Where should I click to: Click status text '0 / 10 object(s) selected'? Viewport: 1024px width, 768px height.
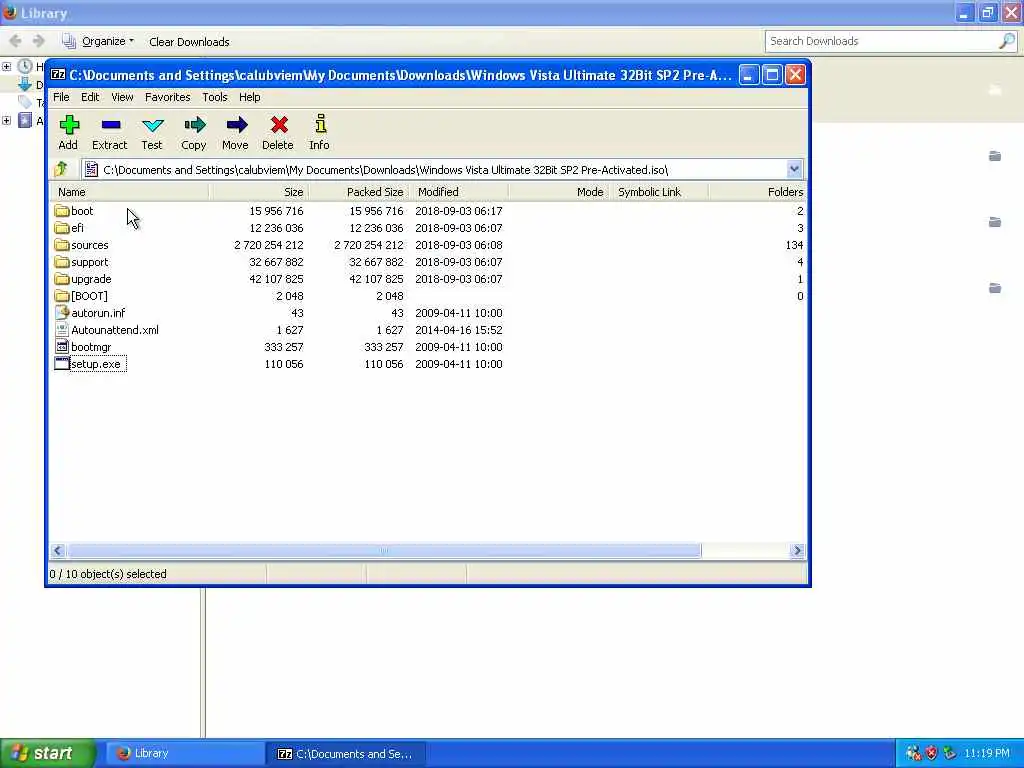(x=108, y=574)
